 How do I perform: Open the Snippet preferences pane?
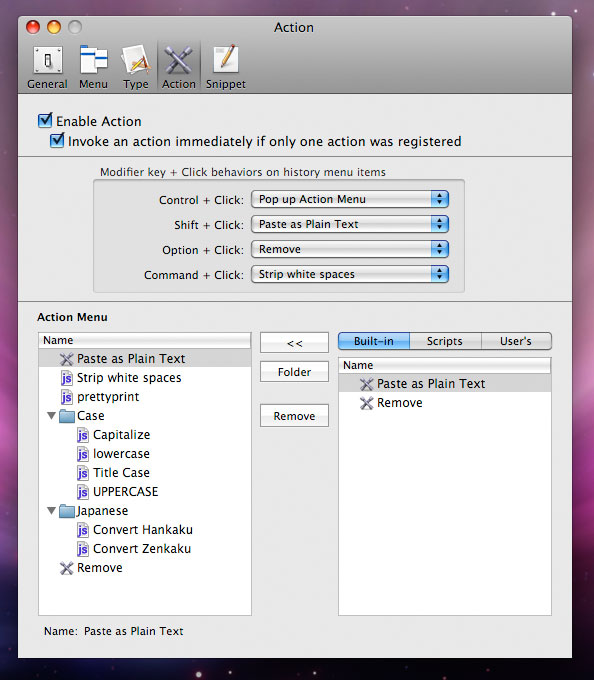225,67
